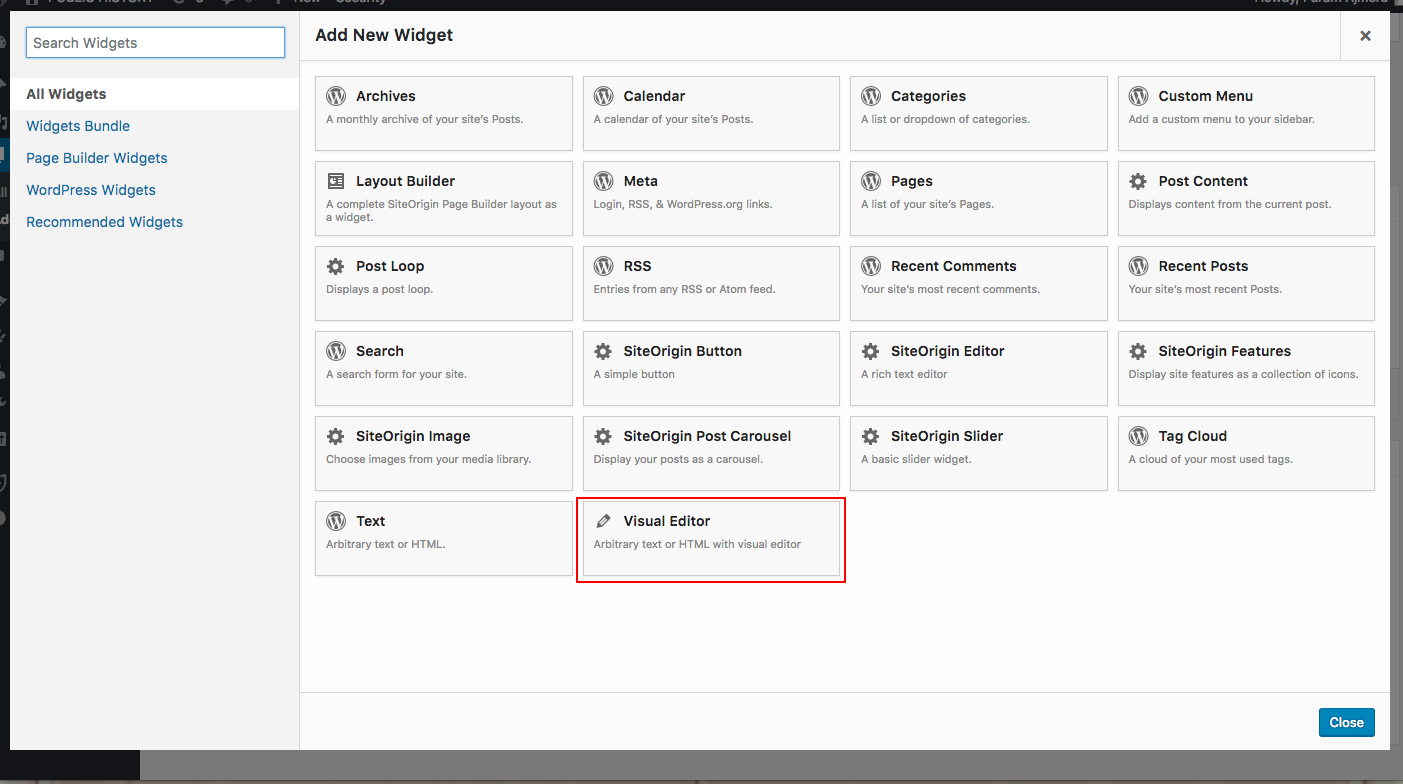Pick the Recent Comments widget title
This screenshot has height=784, width=1403.
pos(954,266)
